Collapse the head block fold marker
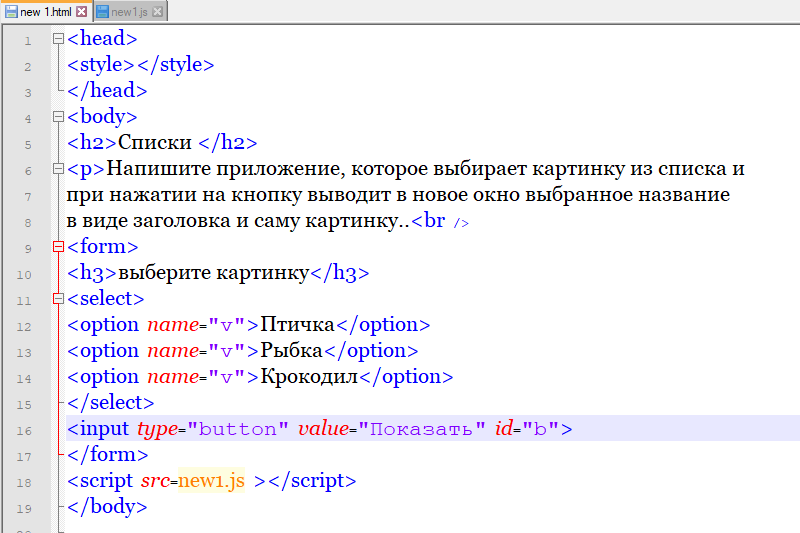Screen dimensions: 800x533 pyautogui.click(x=58, y=40)
